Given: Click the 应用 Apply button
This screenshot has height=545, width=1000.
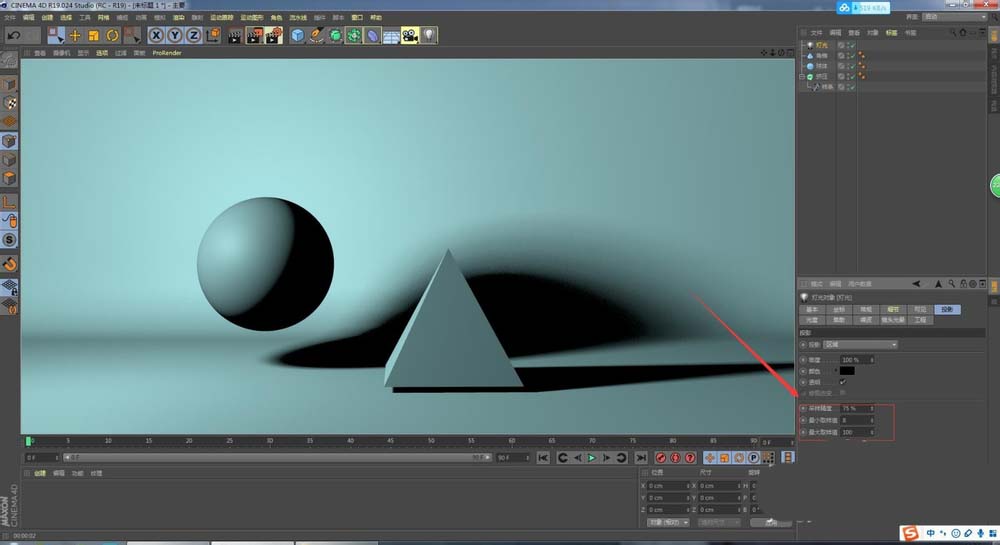Looking at the screenshot, I should click(771, 523).
